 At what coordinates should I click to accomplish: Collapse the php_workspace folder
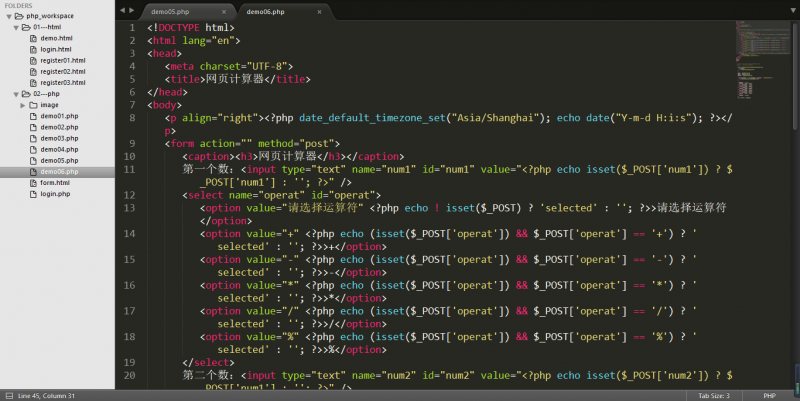pos(7,16)
